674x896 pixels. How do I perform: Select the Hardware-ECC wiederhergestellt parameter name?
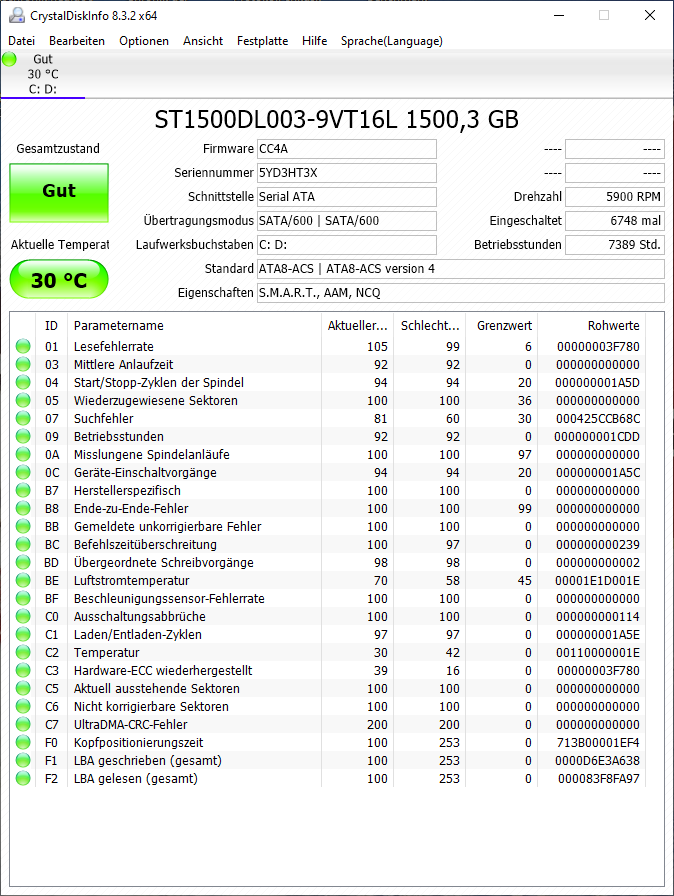(x=163, y=671)
